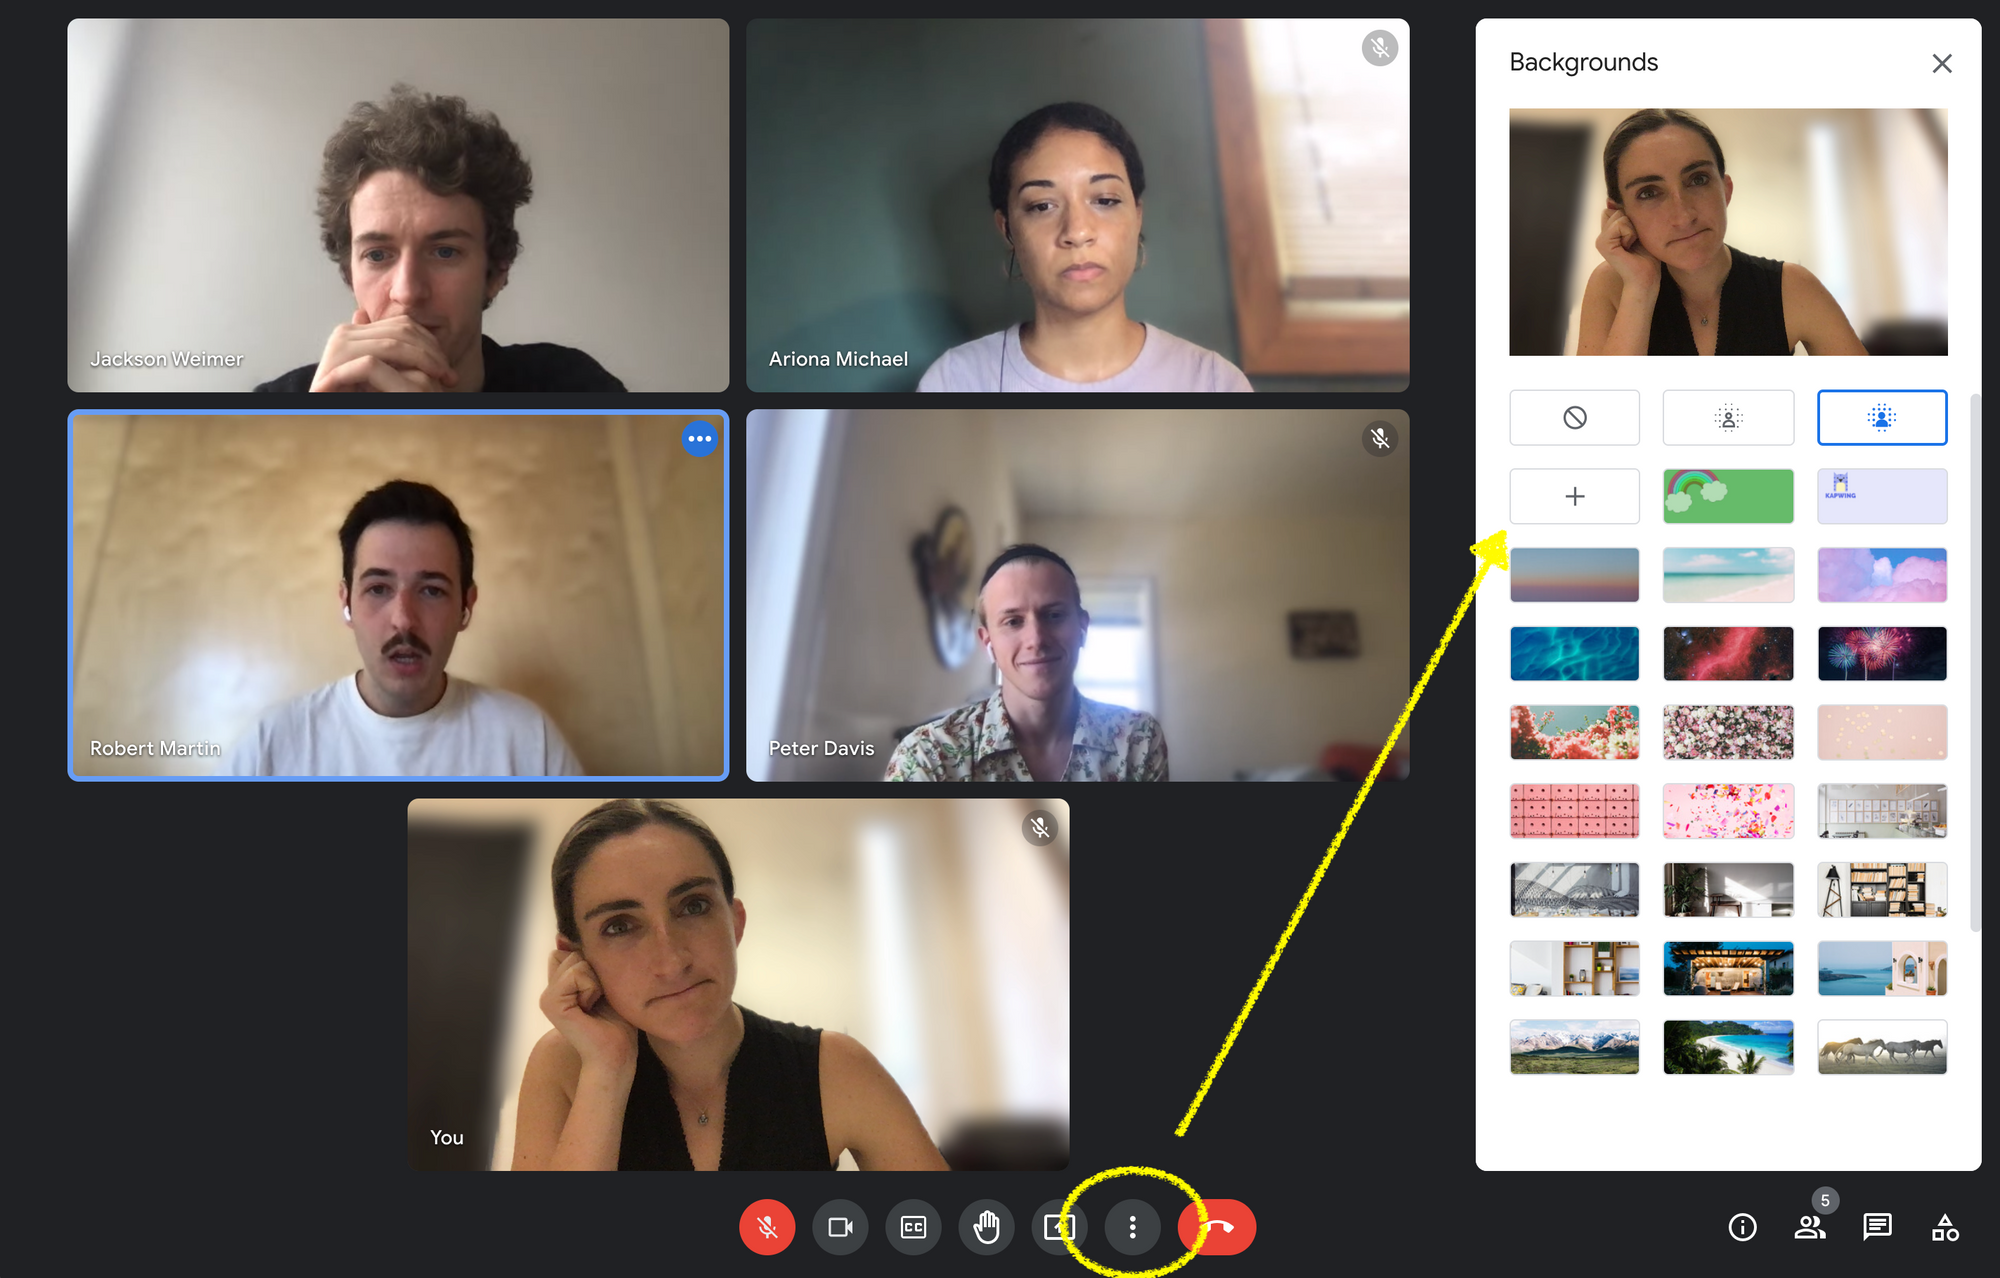Screen dimensions: 2000x1278
Task: Select fireworks virtual background
Action: click(x=1880, y=653)
